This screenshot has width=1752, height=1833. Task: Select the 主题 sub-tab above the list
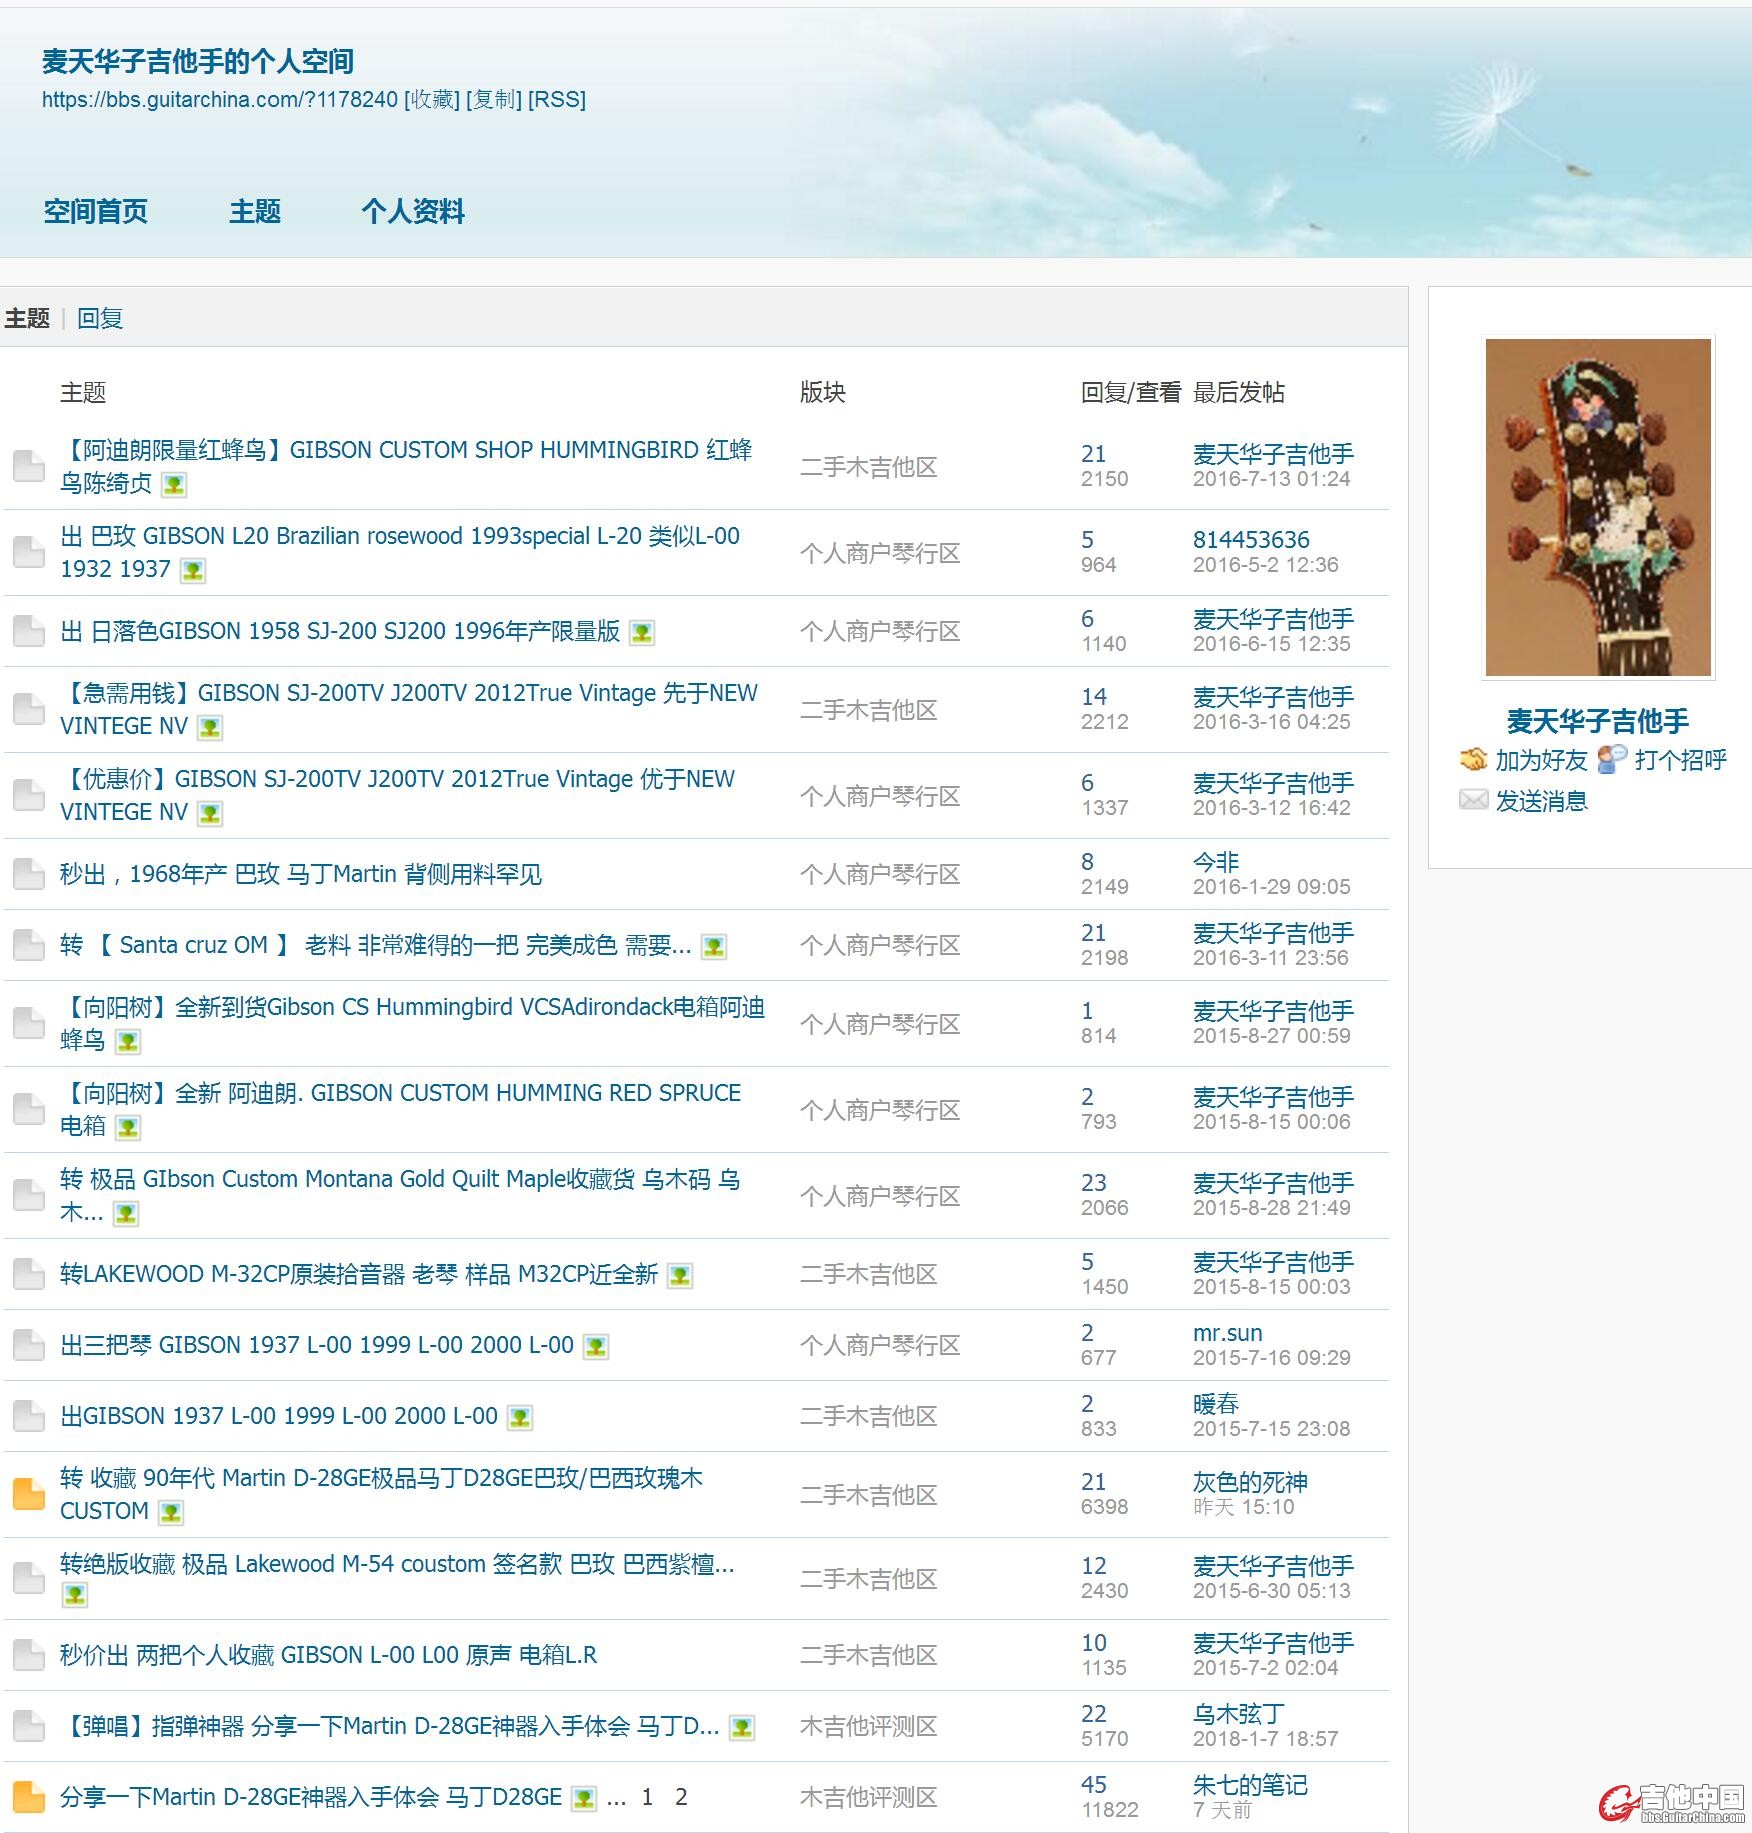click(27, 318)
